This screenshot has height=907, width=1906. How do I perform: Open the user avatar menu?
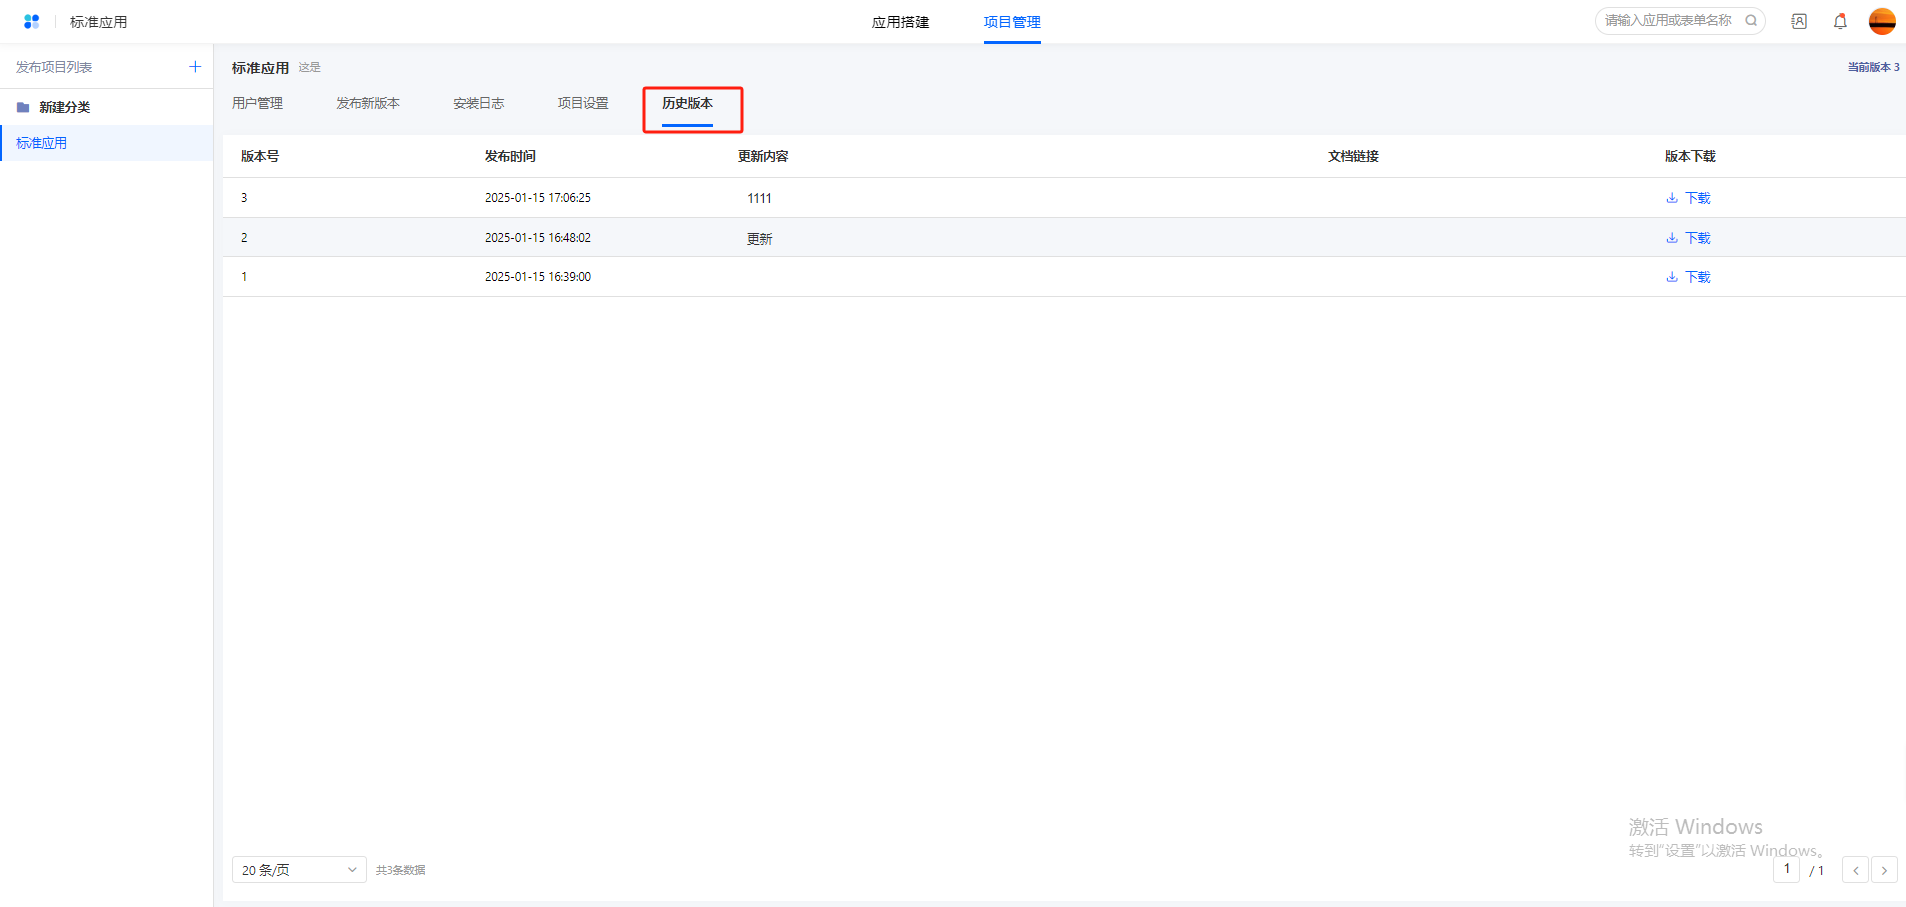point(1882,21)
